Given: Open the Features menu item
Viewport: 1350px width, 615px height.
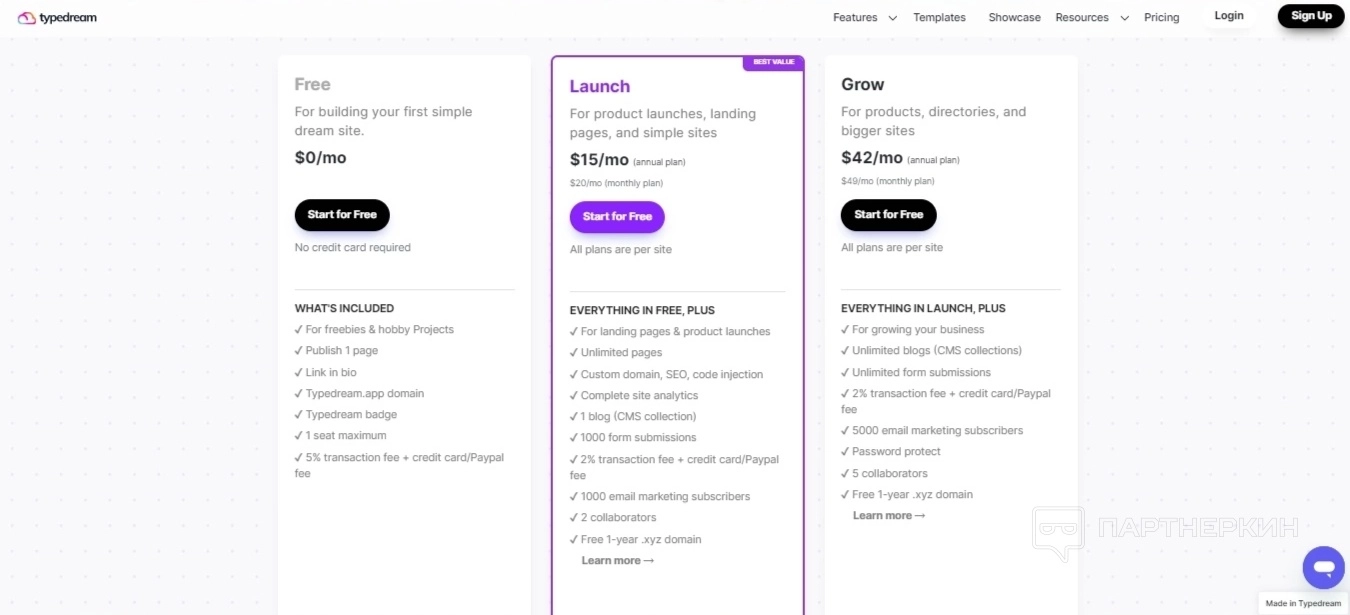Looking at the screenshot, I should tap(855, 17).
